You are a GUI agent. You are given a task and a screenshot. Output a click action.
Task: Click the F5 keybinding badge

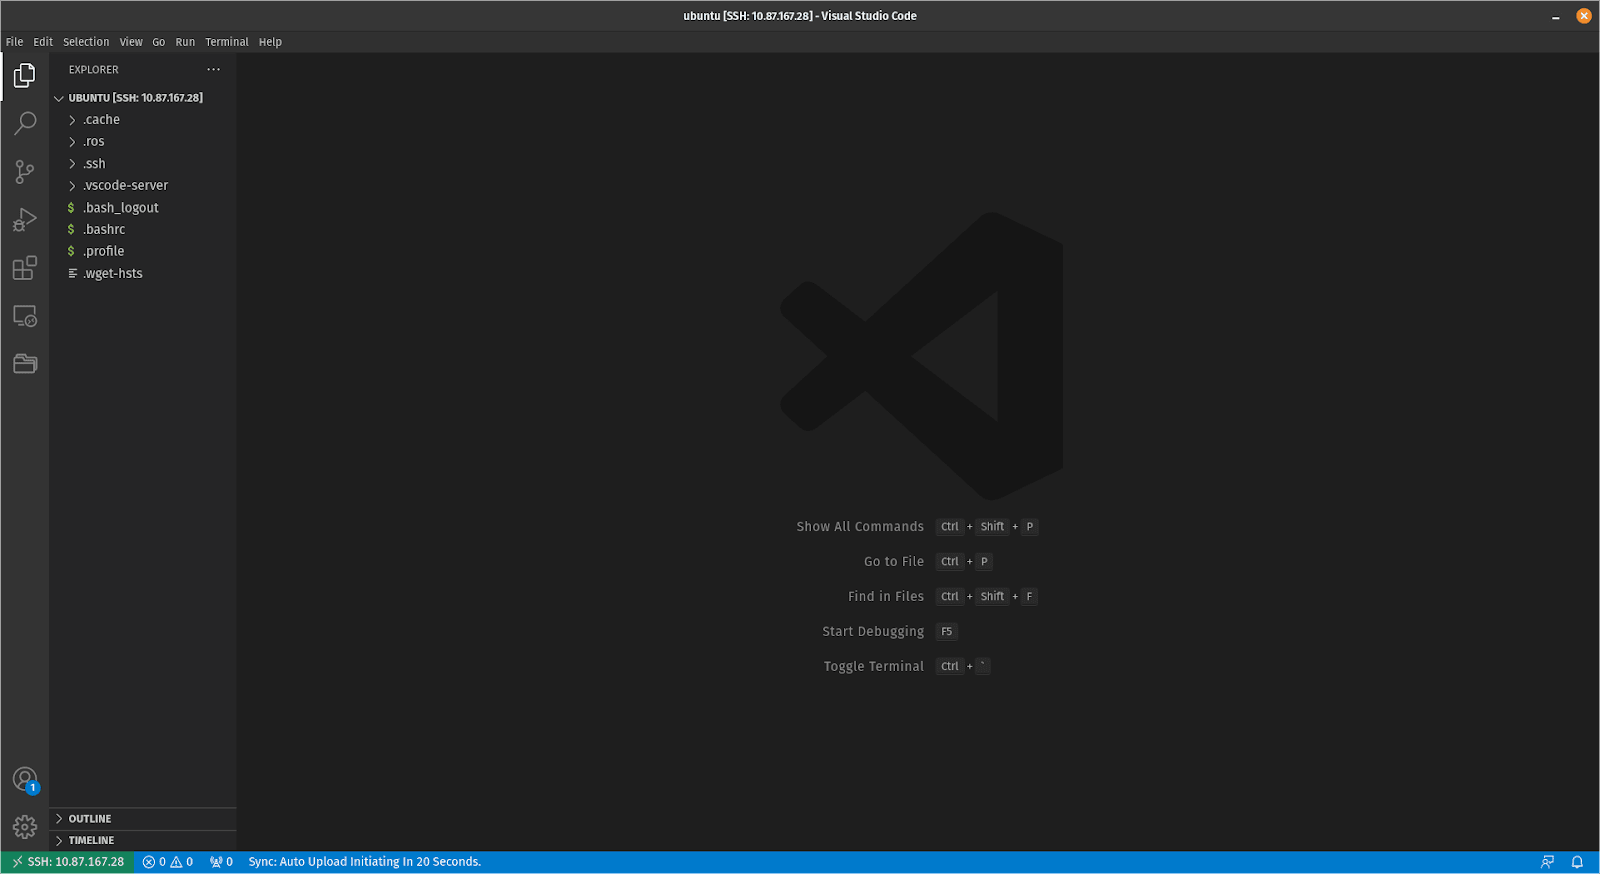coord(947,631)
